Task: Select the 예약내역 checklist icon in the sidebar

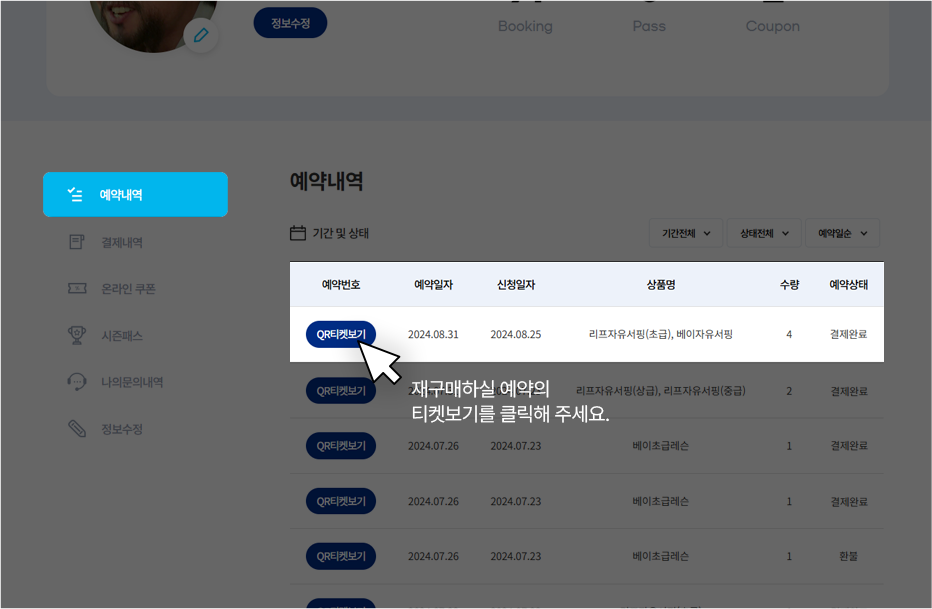Action: (x=78, y=195)
